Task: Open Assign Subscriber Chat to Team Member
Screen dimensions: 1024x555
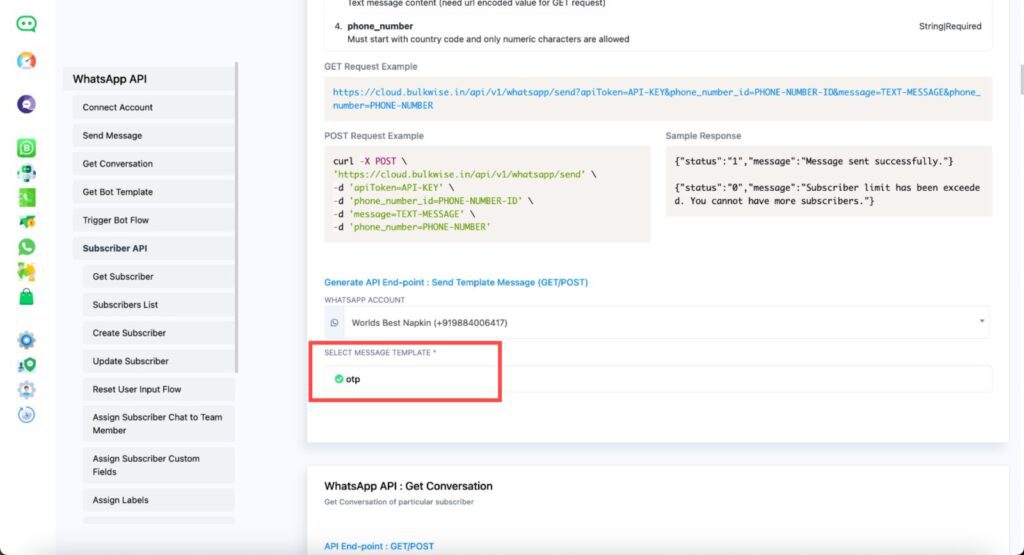Action: pyautogui.click(x=159, y=424)
